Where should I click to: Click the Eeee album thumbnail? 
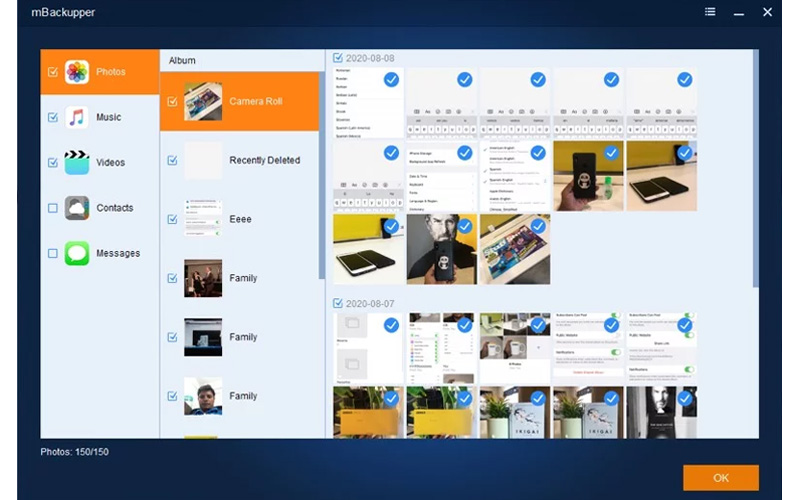point(203,219)
